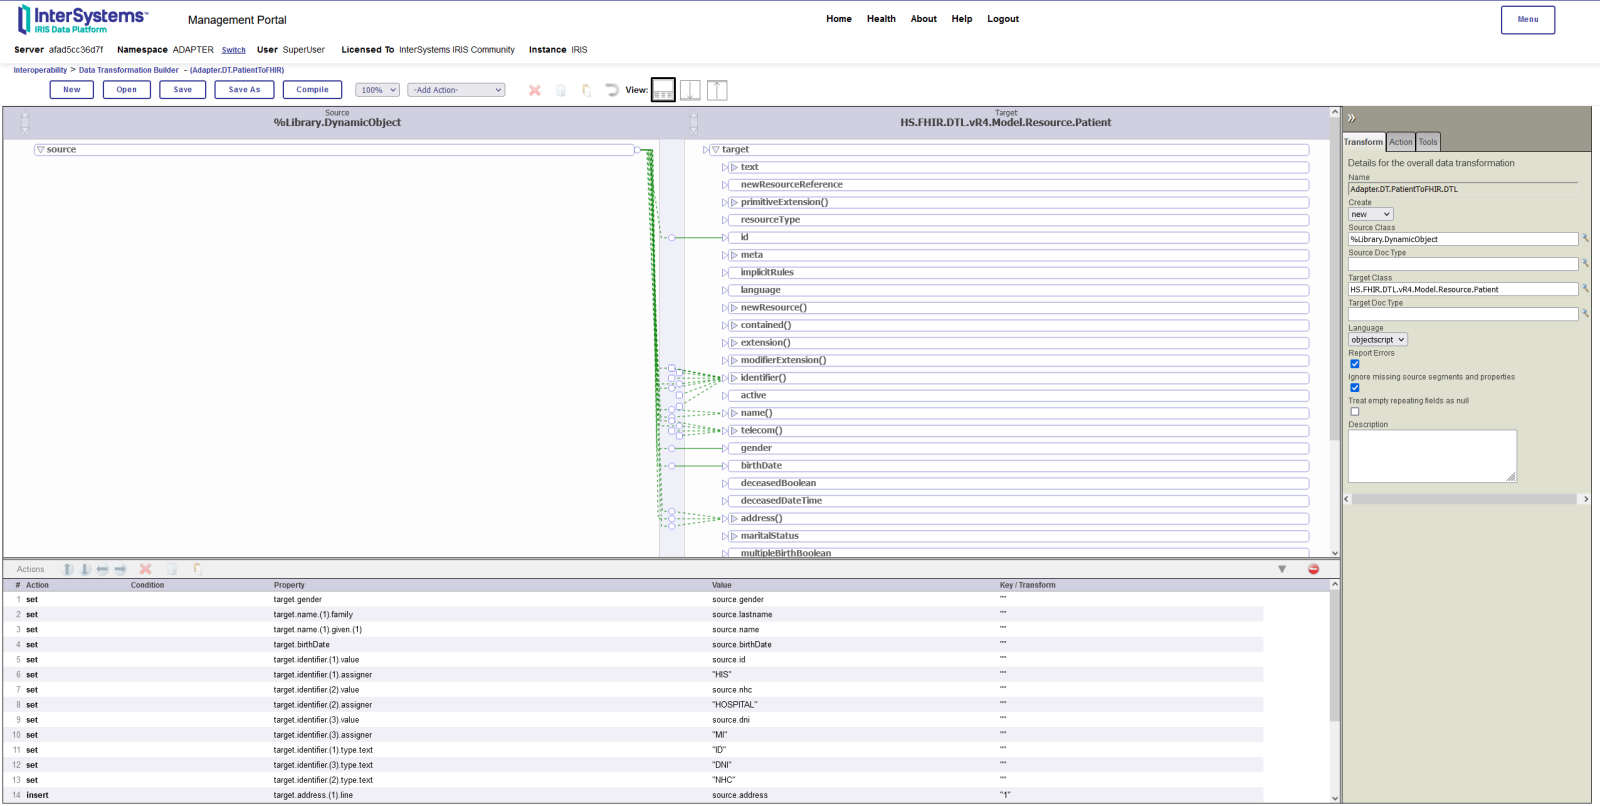This screenshot has width=1600, height=806.
Task: Open the Add Action dropdown
Action: [x=456, y=90]
